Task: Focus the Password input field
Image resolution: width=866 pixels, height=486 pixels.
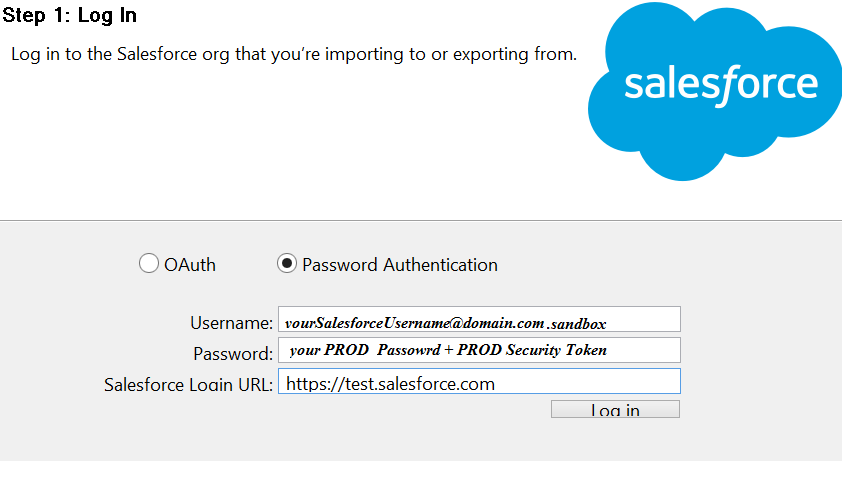Action: coord(479,350)
